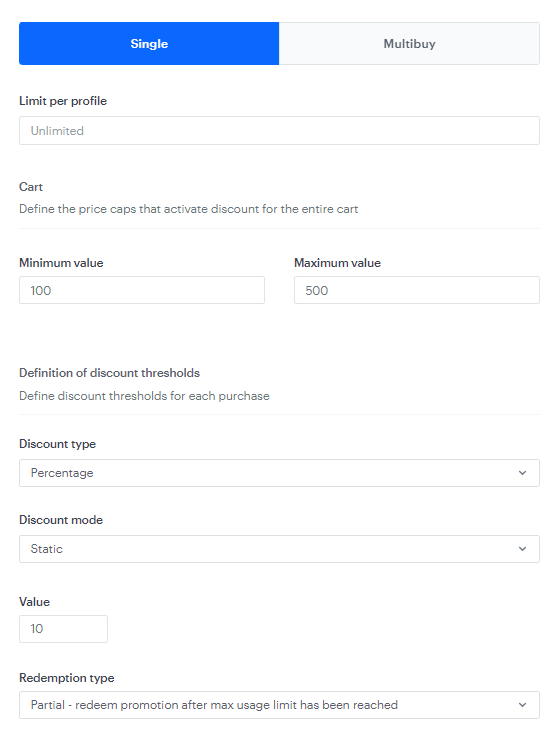Click the discount Value input field
Image resolution: width=554 pixels, height=736 pixels.
click(63, 629)
